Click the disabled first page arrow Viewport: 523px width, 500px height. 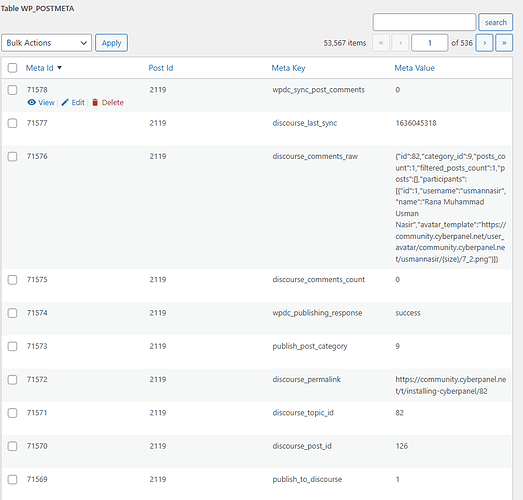(381, 43)
